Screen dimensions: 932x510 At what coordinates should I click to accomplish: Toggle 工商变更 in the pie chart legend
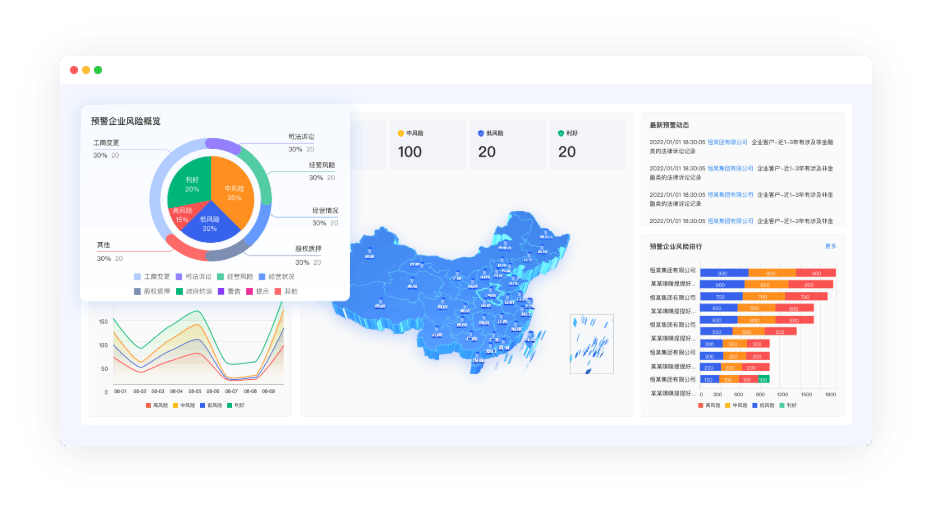152,276
